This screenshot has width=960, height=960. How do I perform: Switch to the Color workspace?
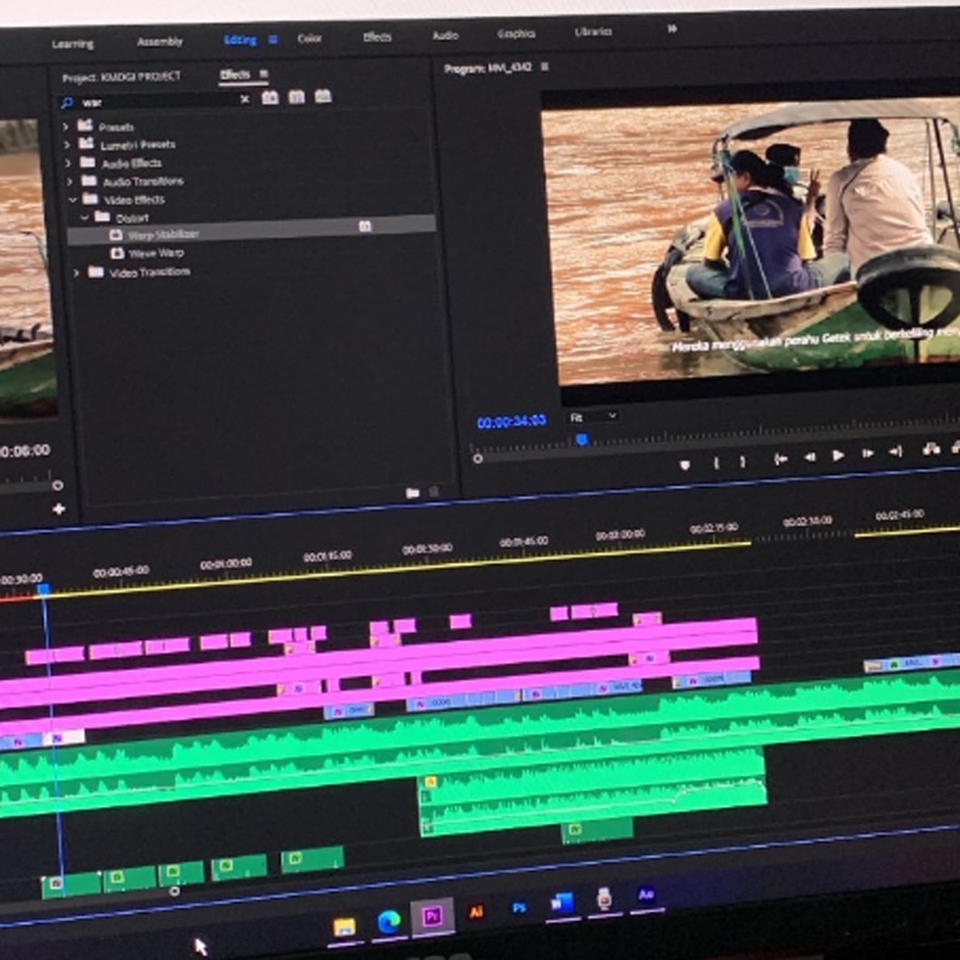tap(310, 38)
